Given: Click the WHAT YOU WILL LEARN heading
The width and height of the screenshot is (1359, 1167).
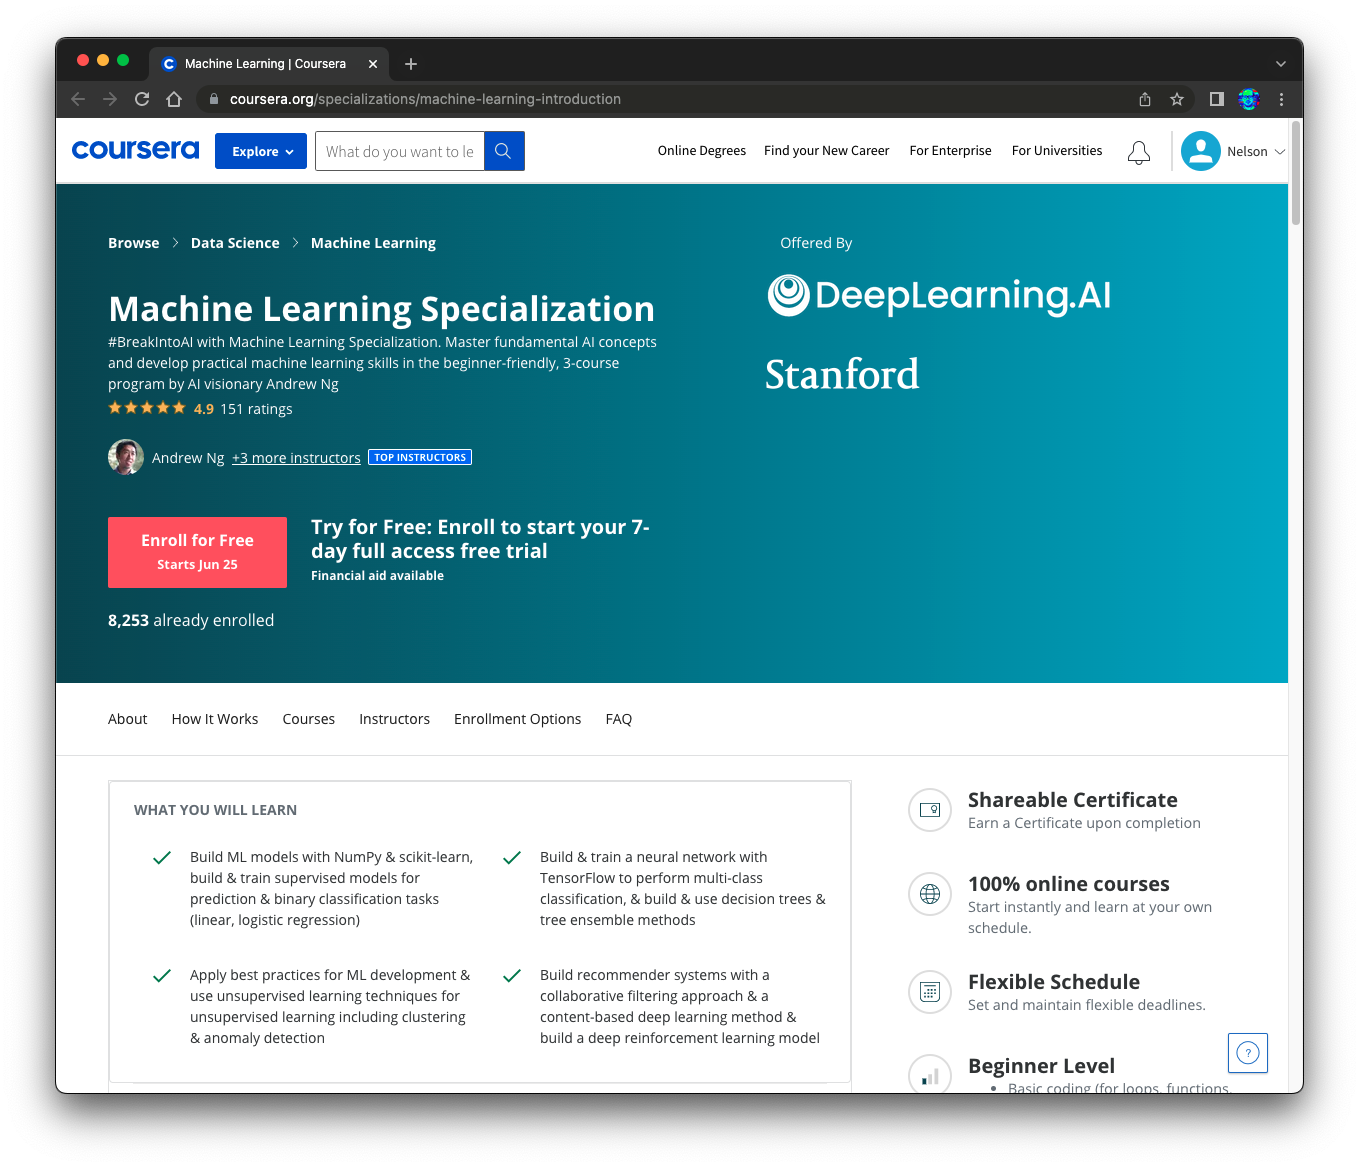Looking at the screenshot, I should tap(215, 810).
